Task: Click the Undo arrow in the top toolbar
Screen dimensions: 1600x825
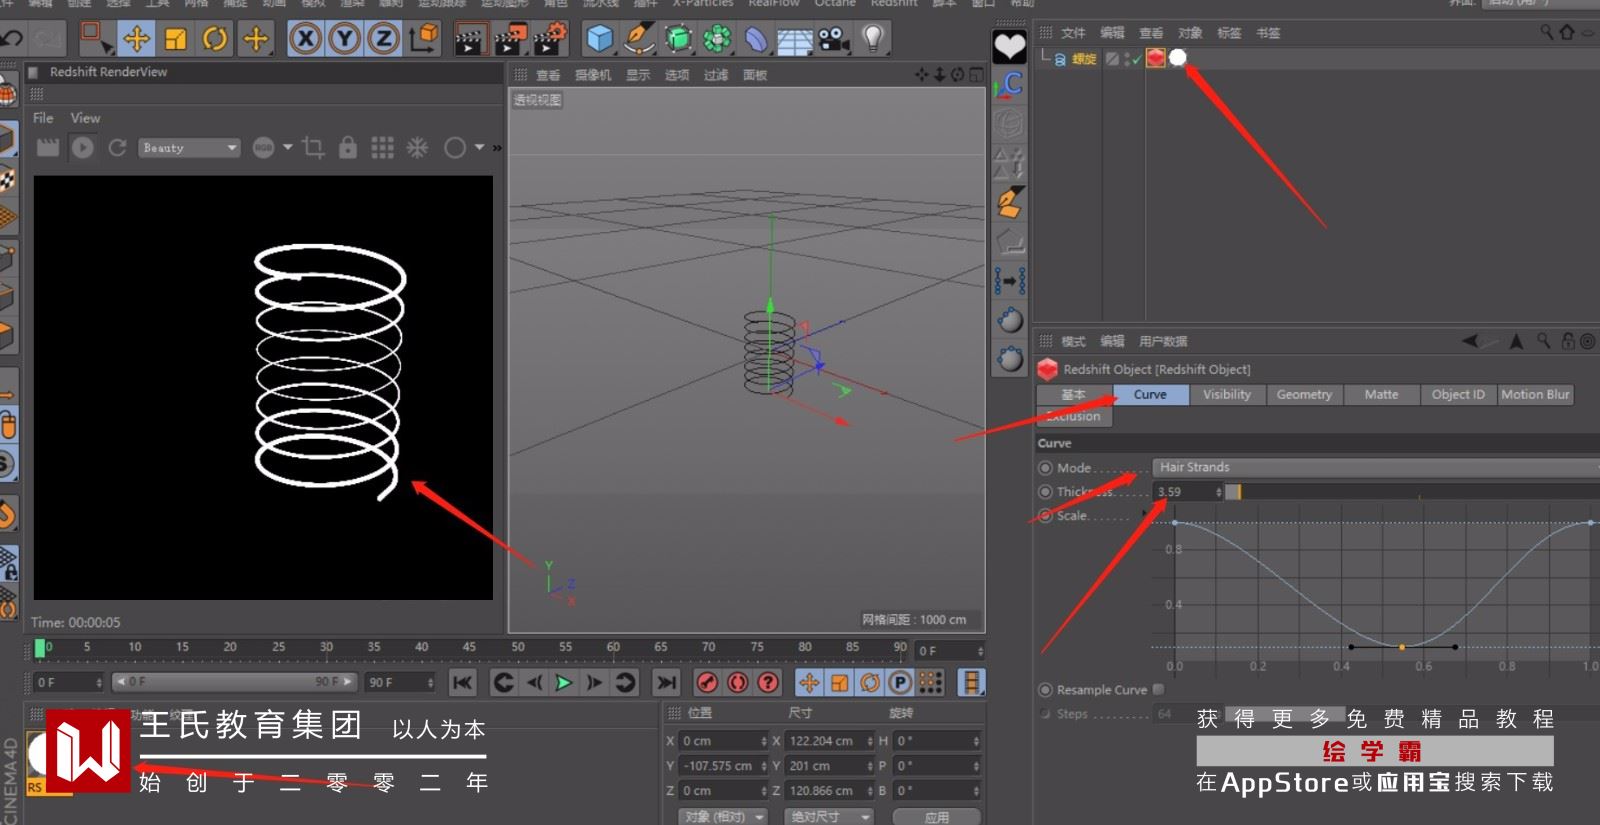Action: pyautogui.click(x=11, y=39)
